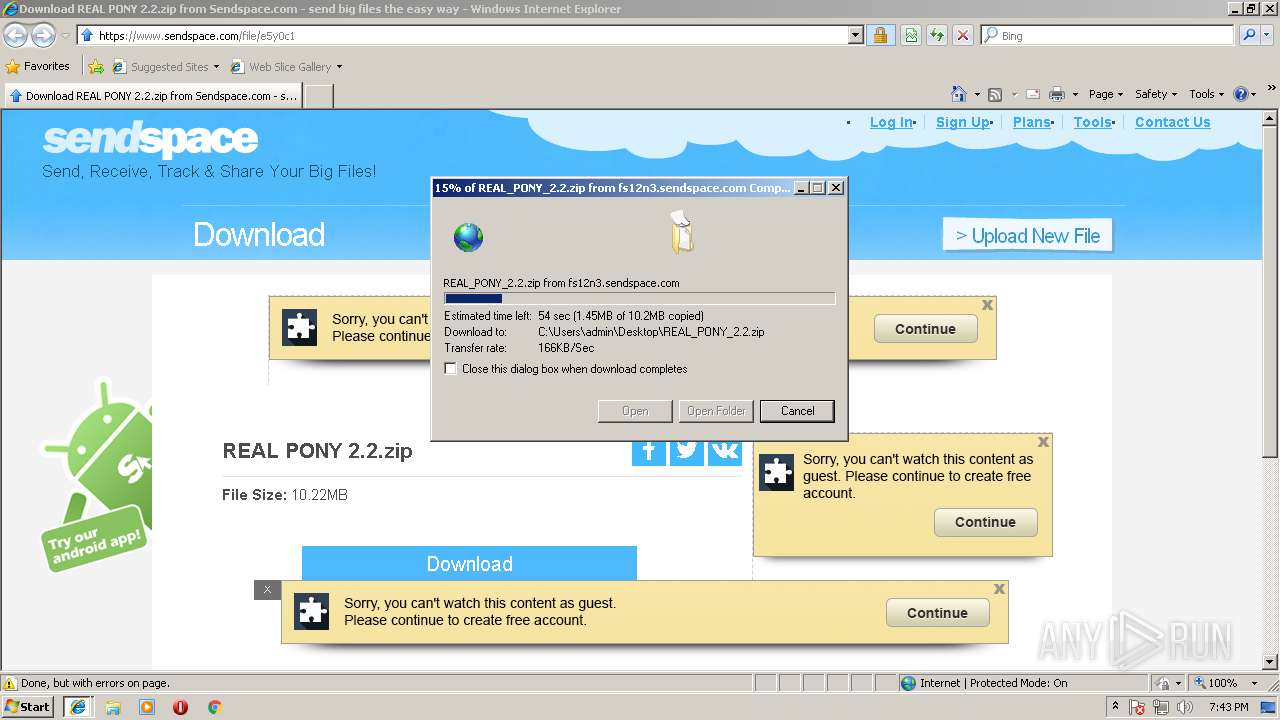Click the Help question mark icon

[1241, 94]
